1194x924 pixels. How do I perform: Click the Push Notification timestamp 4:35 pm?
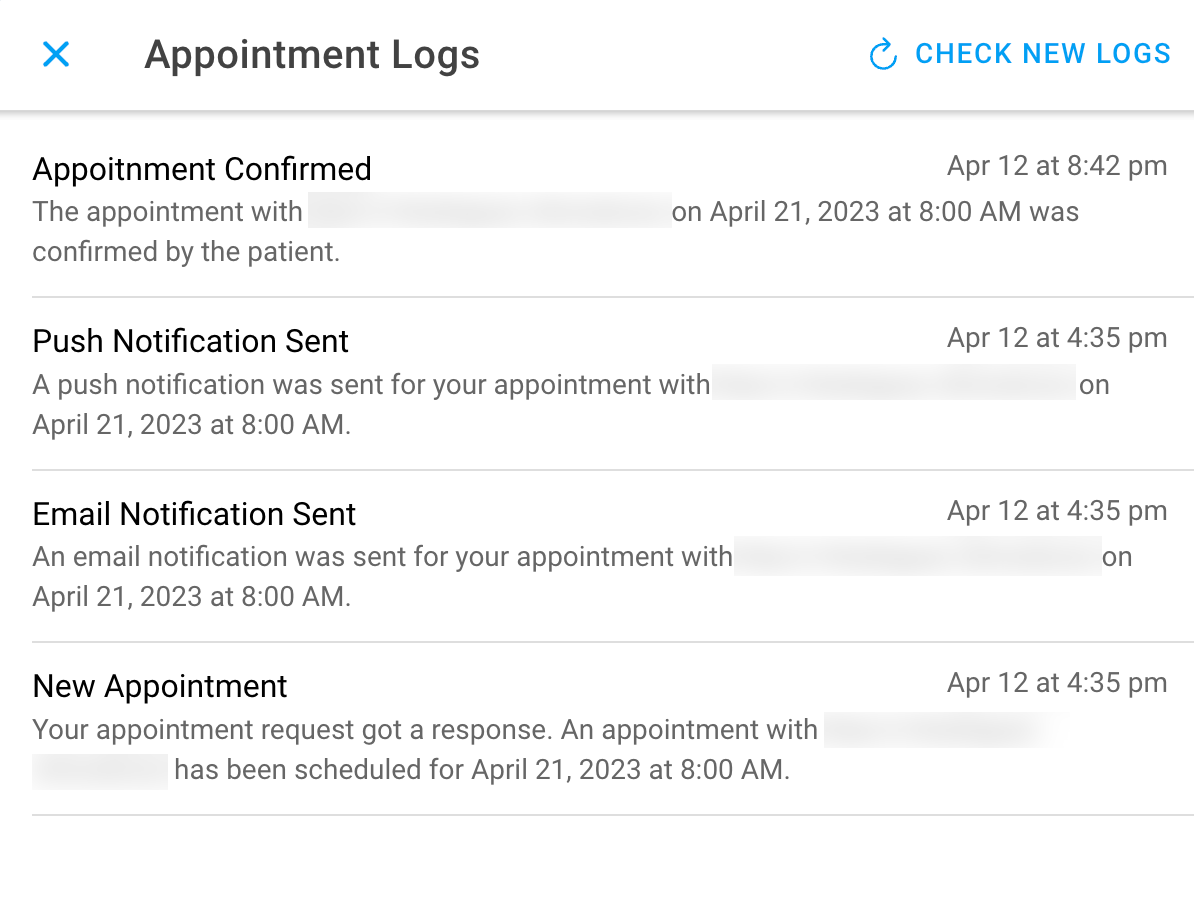tap(1057, 337)
